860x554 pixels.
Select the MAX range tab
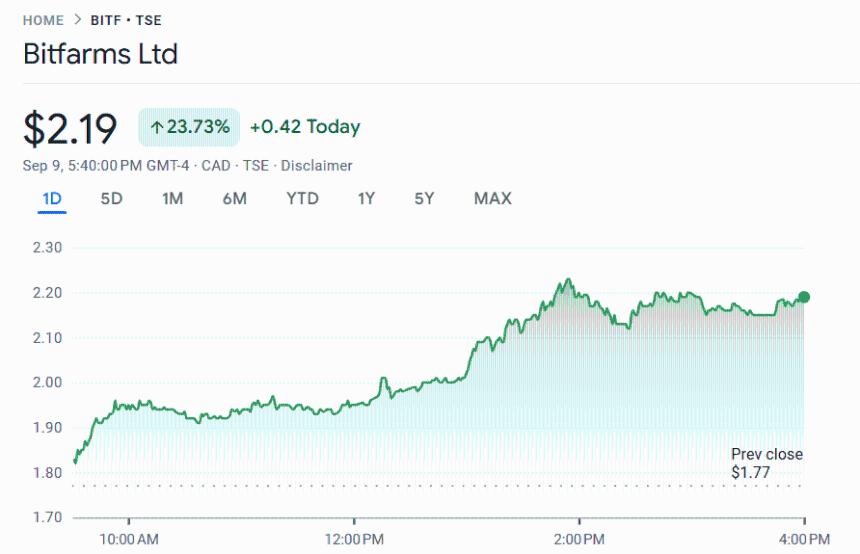click(x=492, y=198)
